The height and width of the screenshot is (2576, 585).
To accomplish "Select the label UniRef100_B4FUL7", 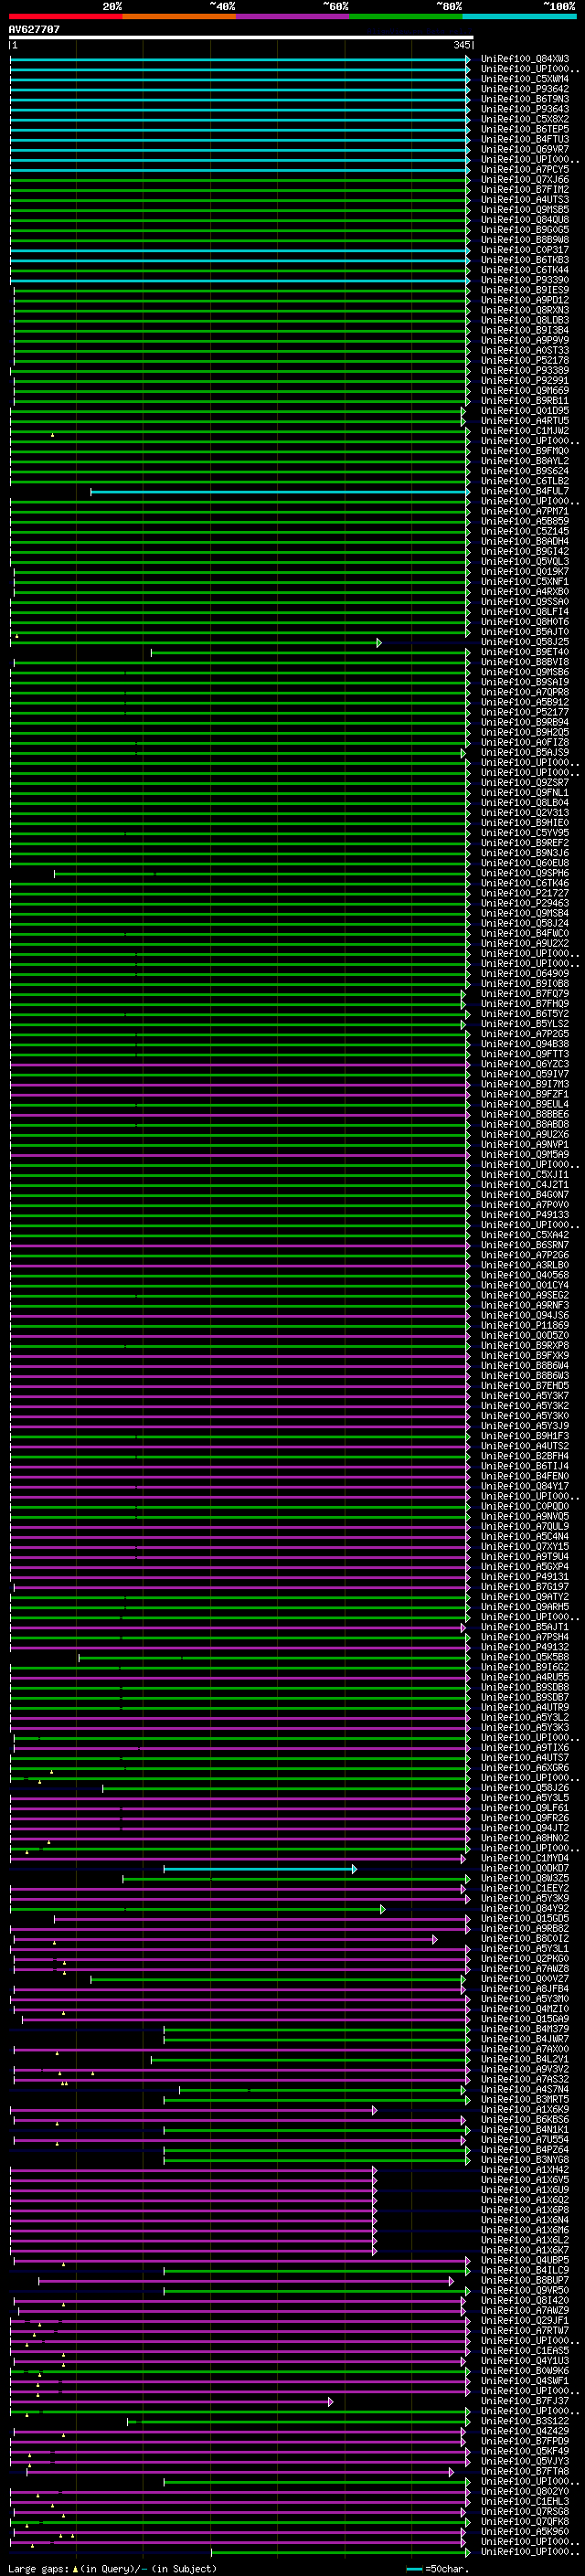I will tap(525, 491).
